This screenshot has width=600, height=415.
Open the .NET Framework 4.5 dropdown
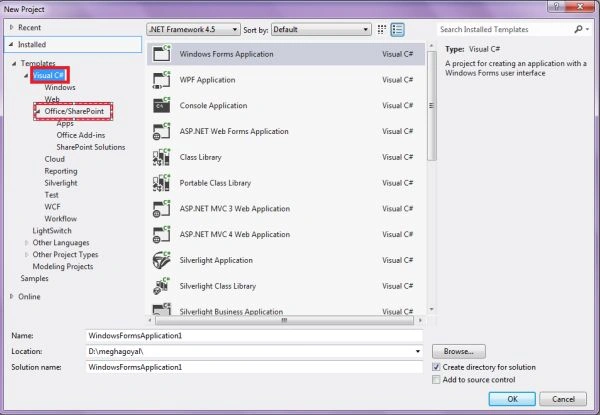coord(193,29)
